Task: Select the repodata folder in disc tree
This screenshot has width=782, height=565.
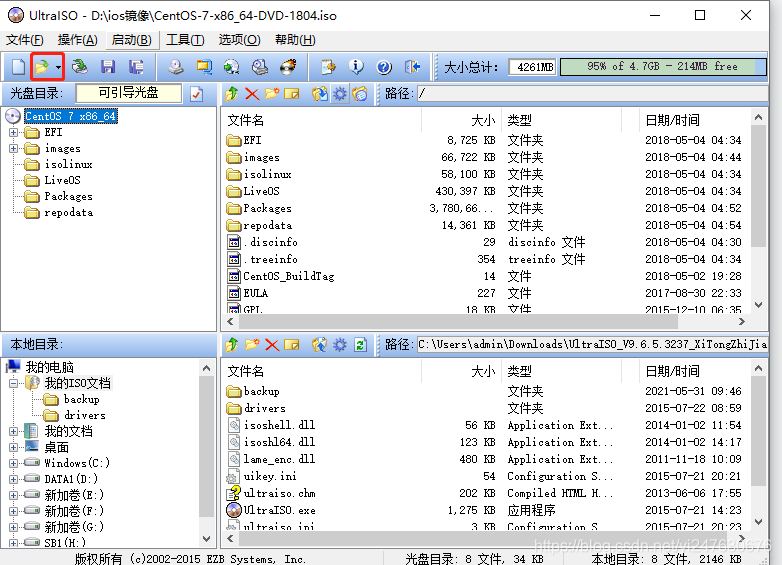Action: [x=68, y=212]
